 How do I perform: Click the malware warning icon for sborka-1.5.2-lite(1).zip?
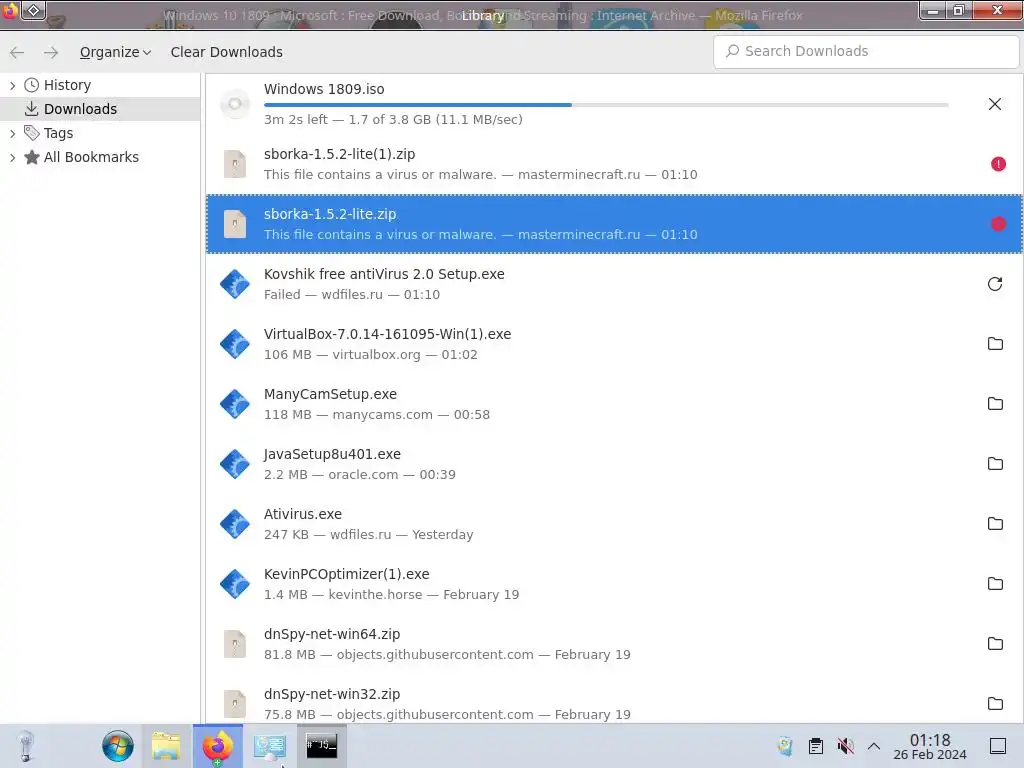998,164
